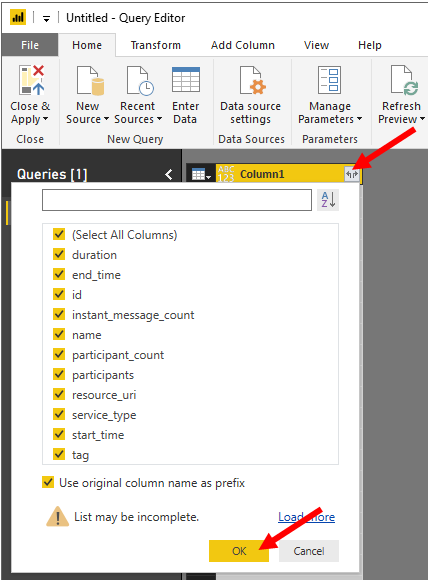Click the list incomplete warning icon

click(x=58, y=517)
